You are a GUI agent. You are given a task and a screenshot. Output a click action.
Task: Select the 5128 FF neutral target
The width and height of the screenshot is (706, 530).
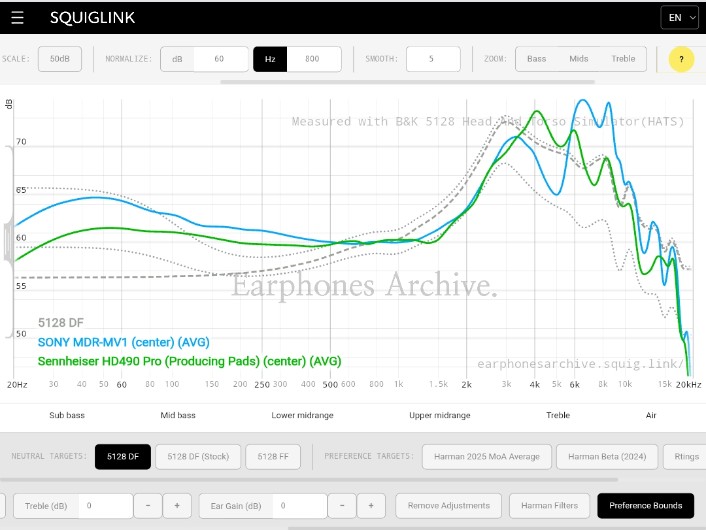tap(273, 457)
